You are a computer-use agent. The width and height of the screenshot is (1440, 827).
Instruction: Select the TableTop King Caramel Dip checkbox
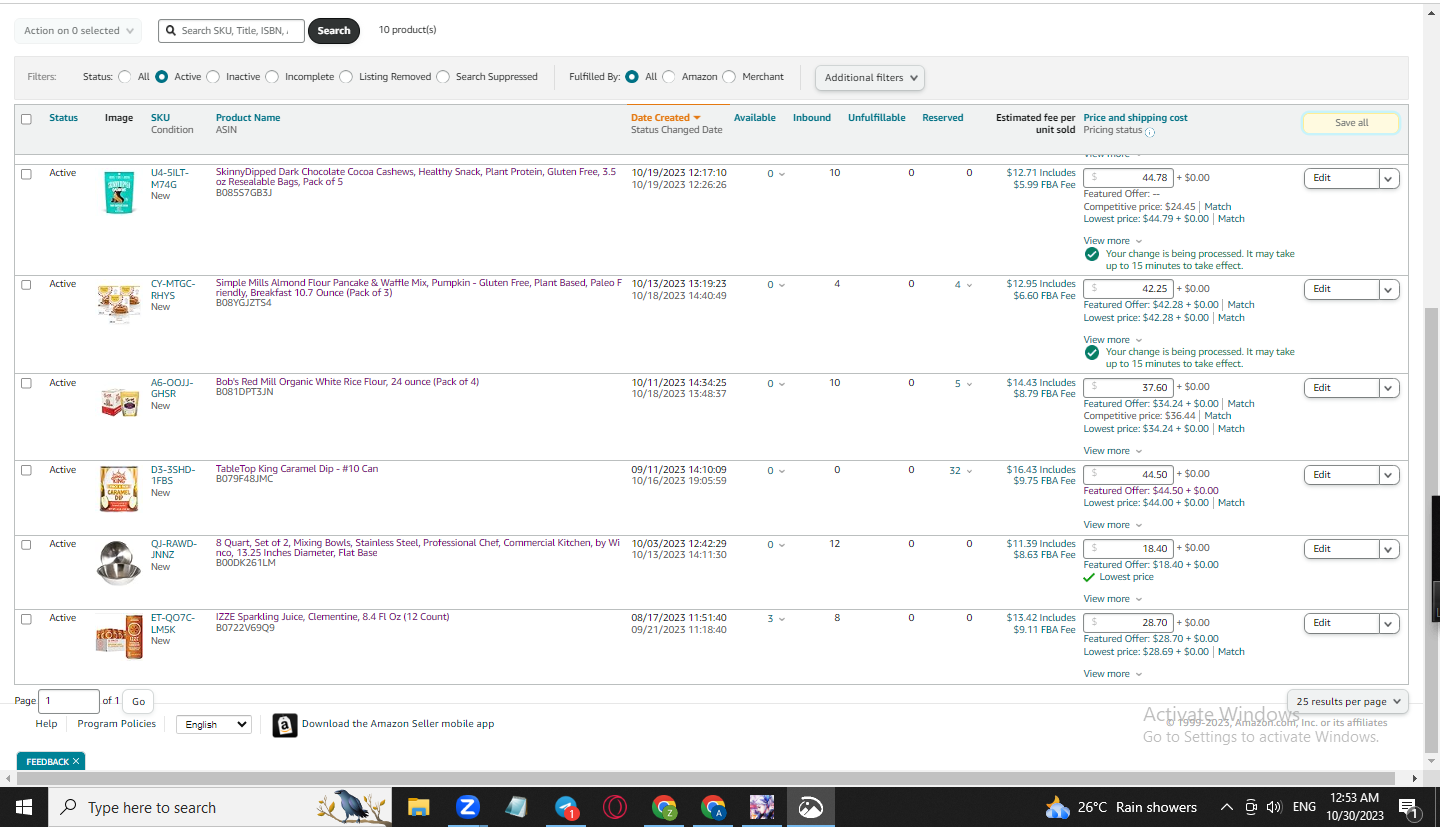coord(26,470)
